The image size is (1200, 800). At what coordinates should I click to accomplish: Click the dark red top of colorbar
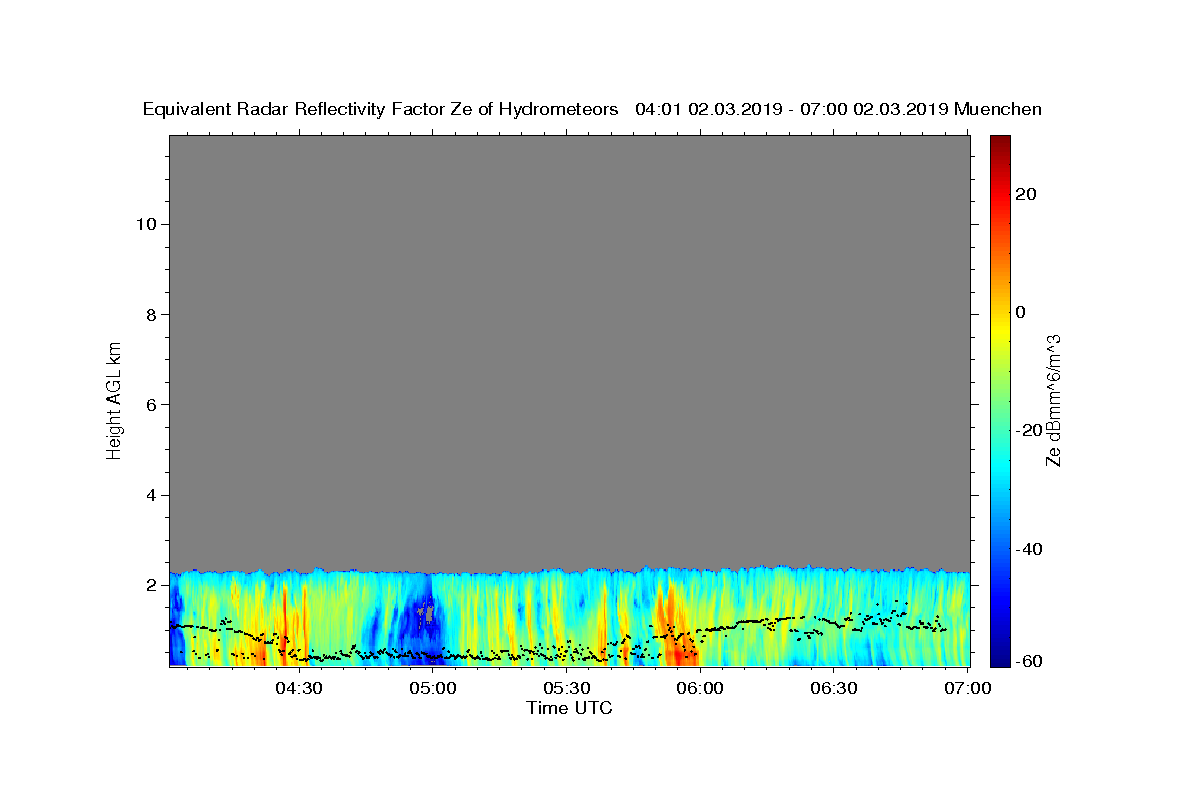tap(1000, 142)
